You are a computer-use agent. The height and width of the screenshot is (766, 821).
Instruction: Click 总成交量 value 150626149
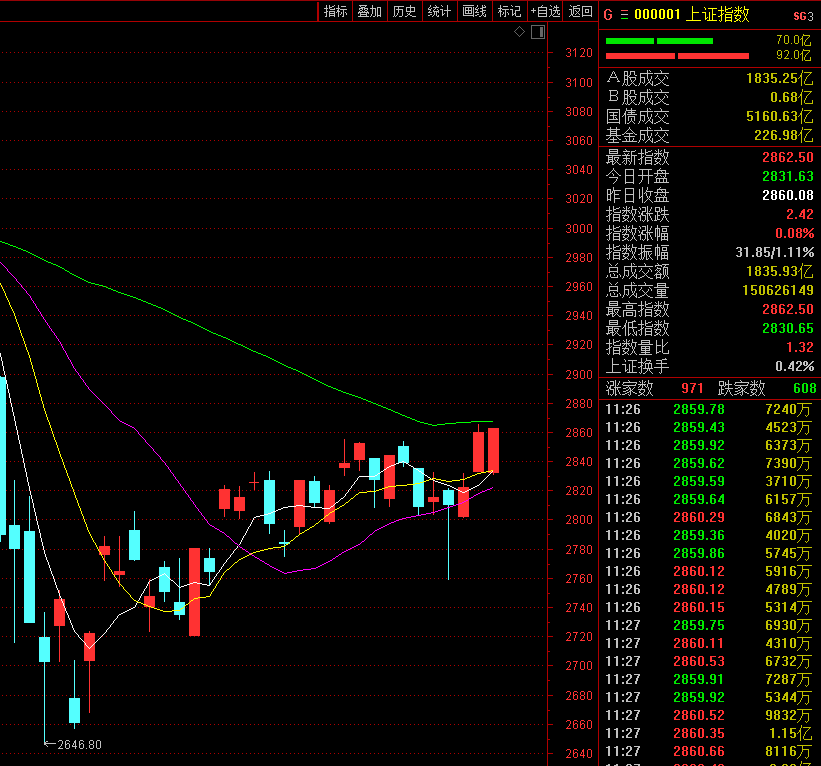[x=778, y=290]
